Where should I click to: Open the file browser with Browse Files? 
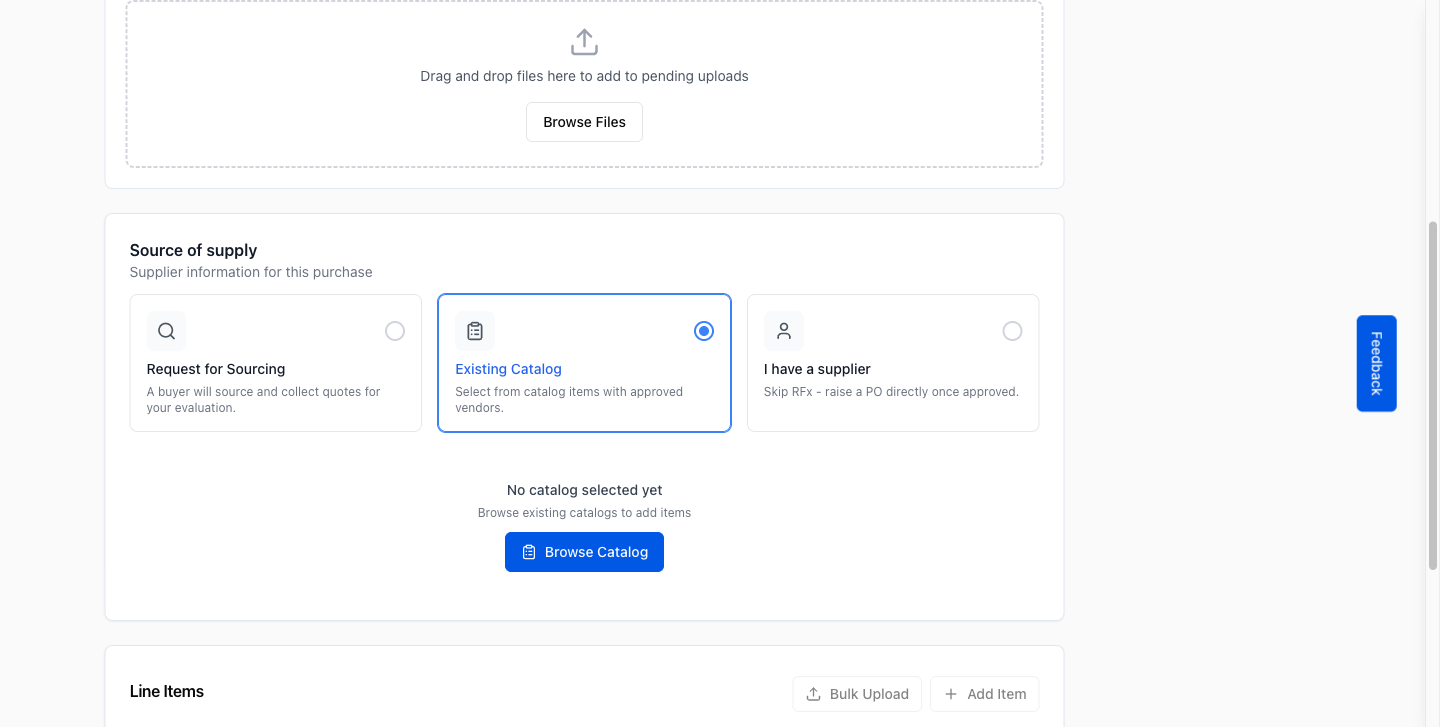click(x=584, y=122)
